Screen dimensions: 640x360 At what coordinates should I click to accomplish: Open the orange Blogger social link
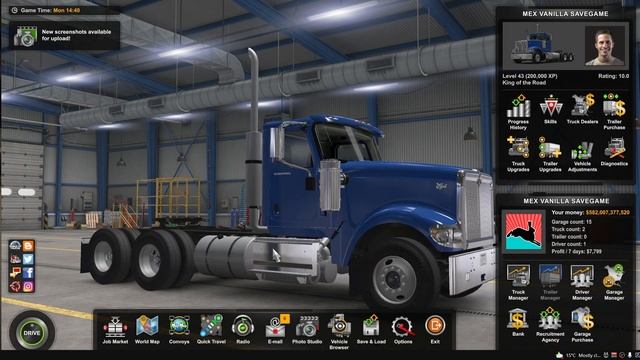[28, 246]
